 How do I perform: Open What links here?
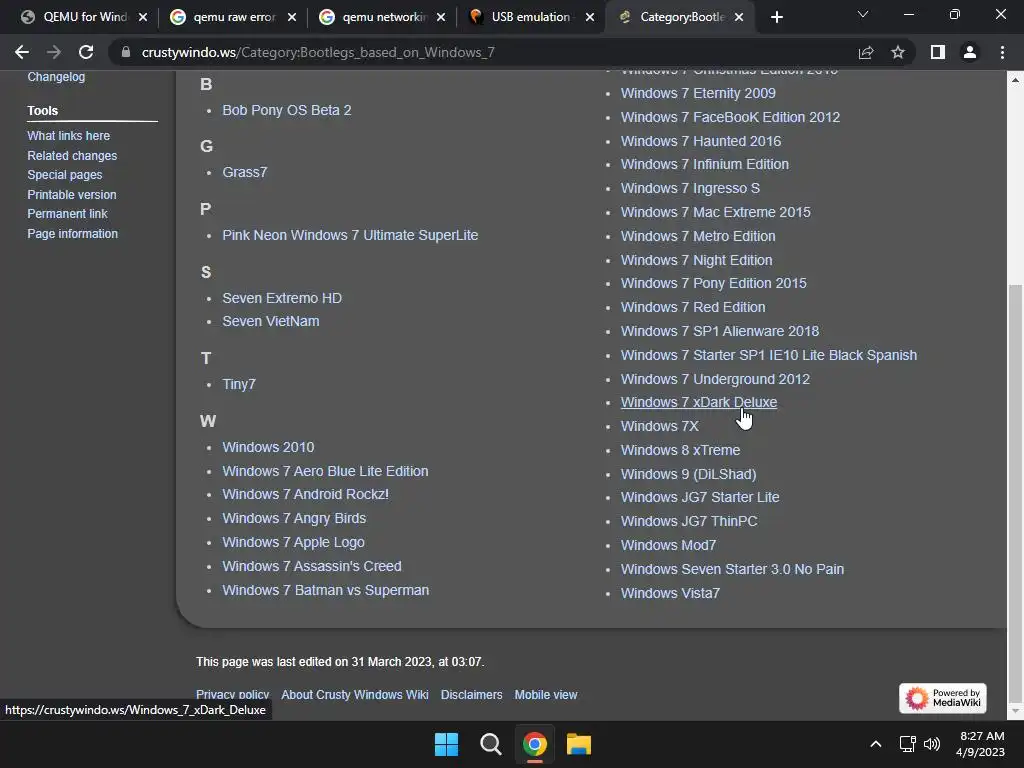[69, 136]
